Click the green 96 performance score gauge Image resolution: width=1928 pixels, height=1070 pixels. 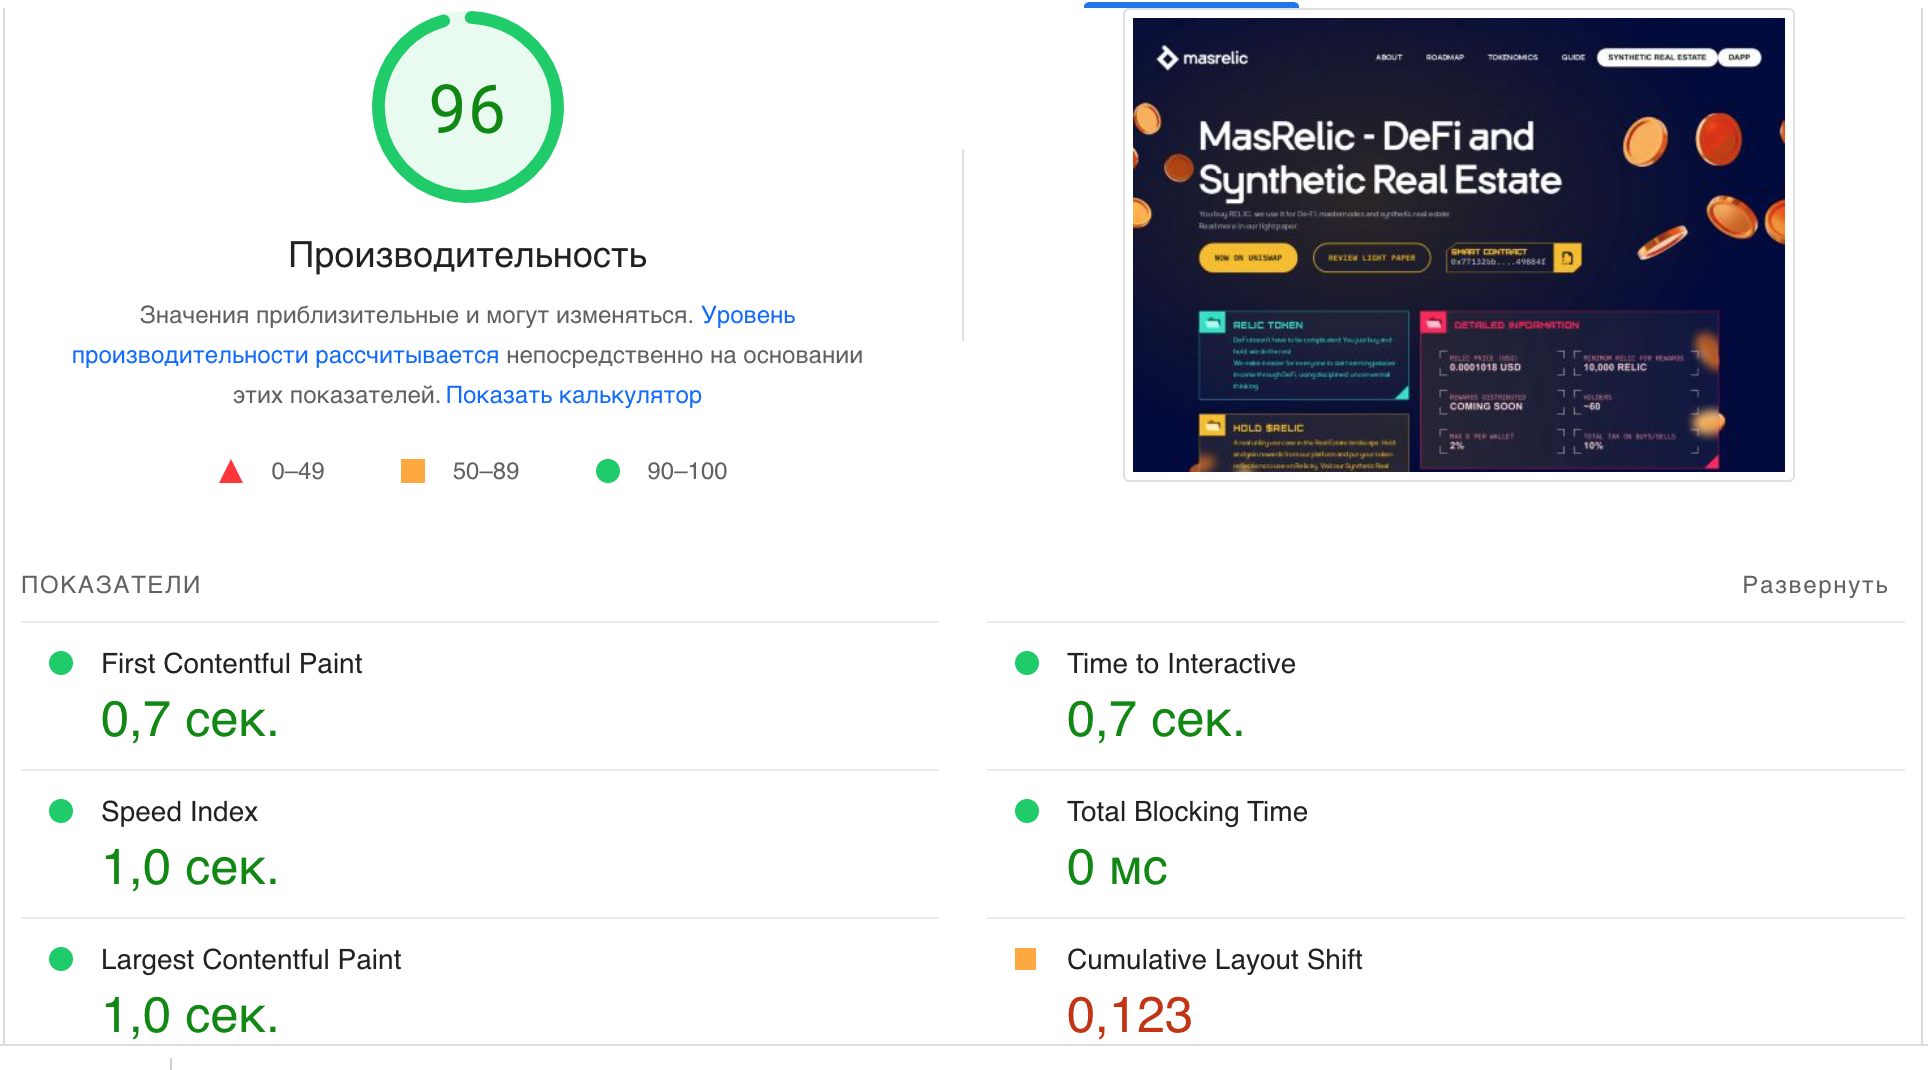click(x=467, y=108)
